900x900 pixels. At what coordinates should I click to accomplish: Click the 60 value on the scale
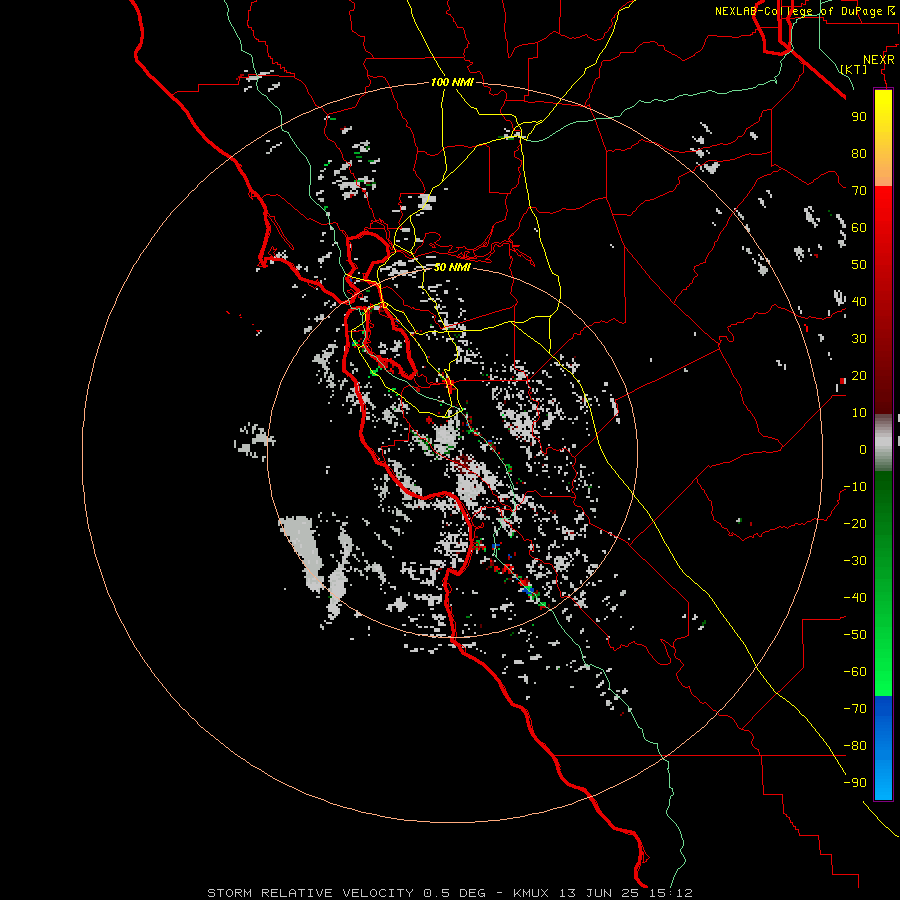(x=859, y=228)
